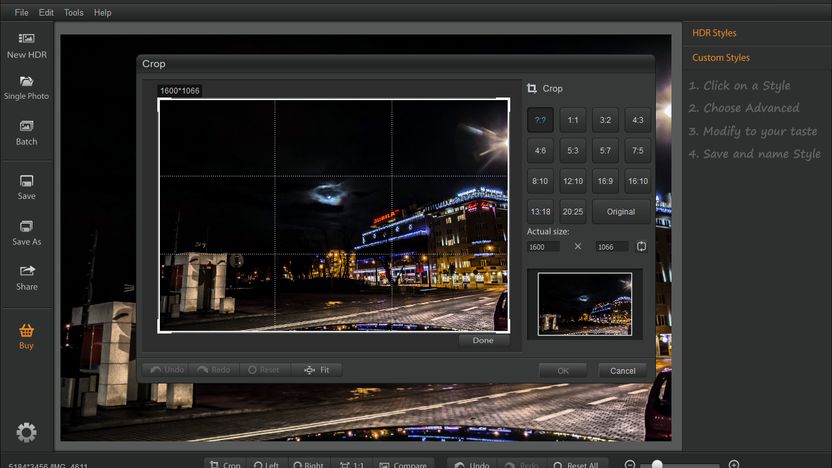Click the Buy basket icon

[27, 336]
